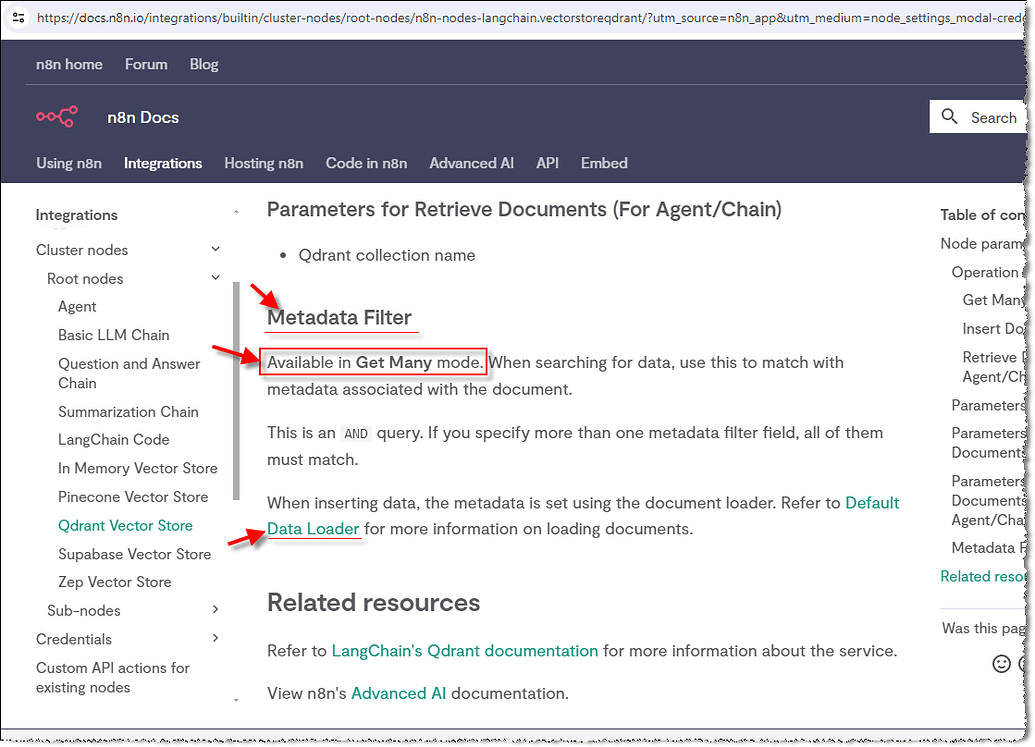Screen dimensions: 1035x747
Task: Click the n8n Docs logo
Action: point(105,117)
